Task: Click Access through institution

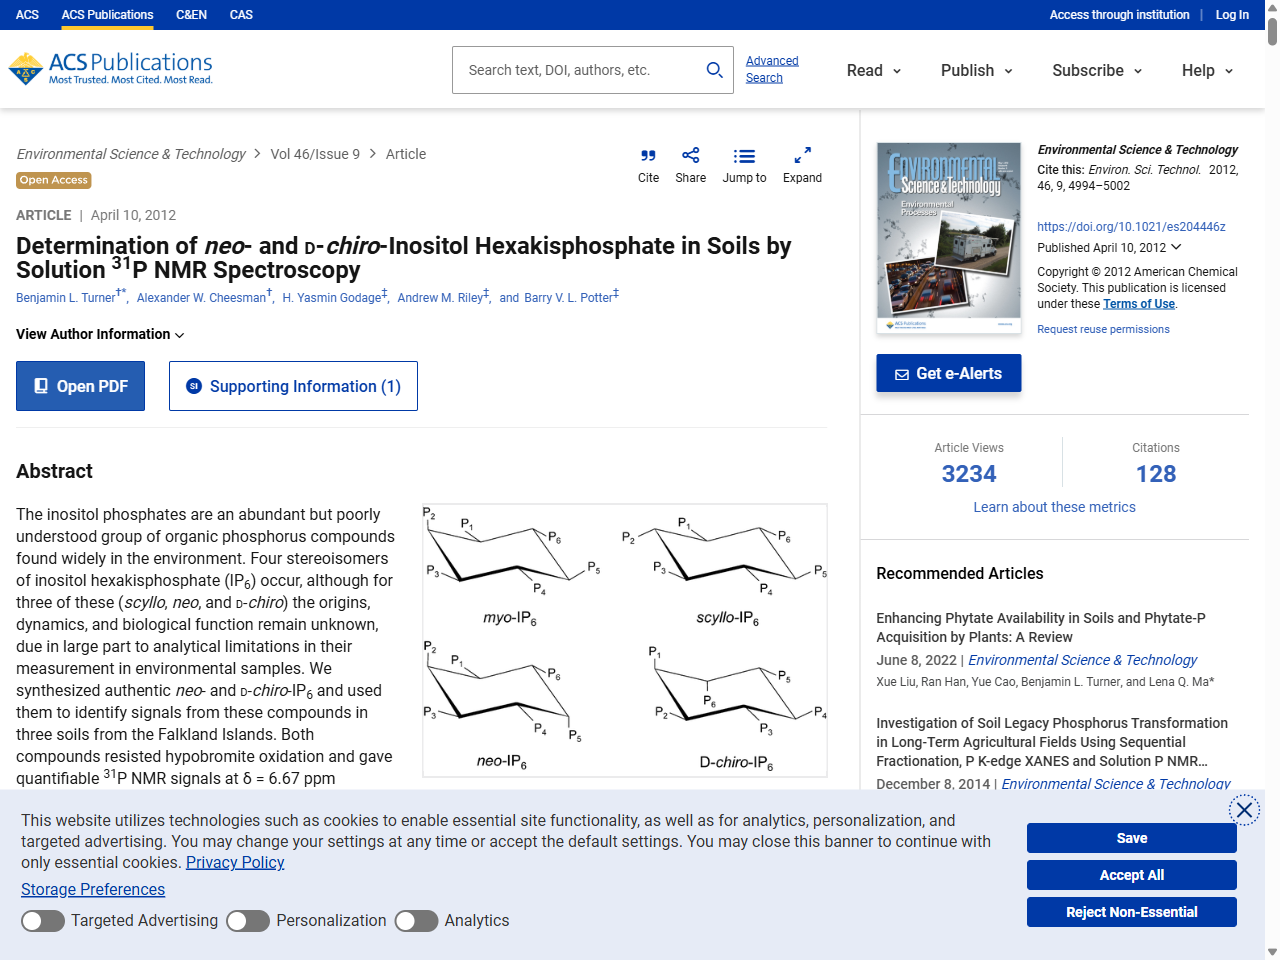Action: [x=1119, y=15]
